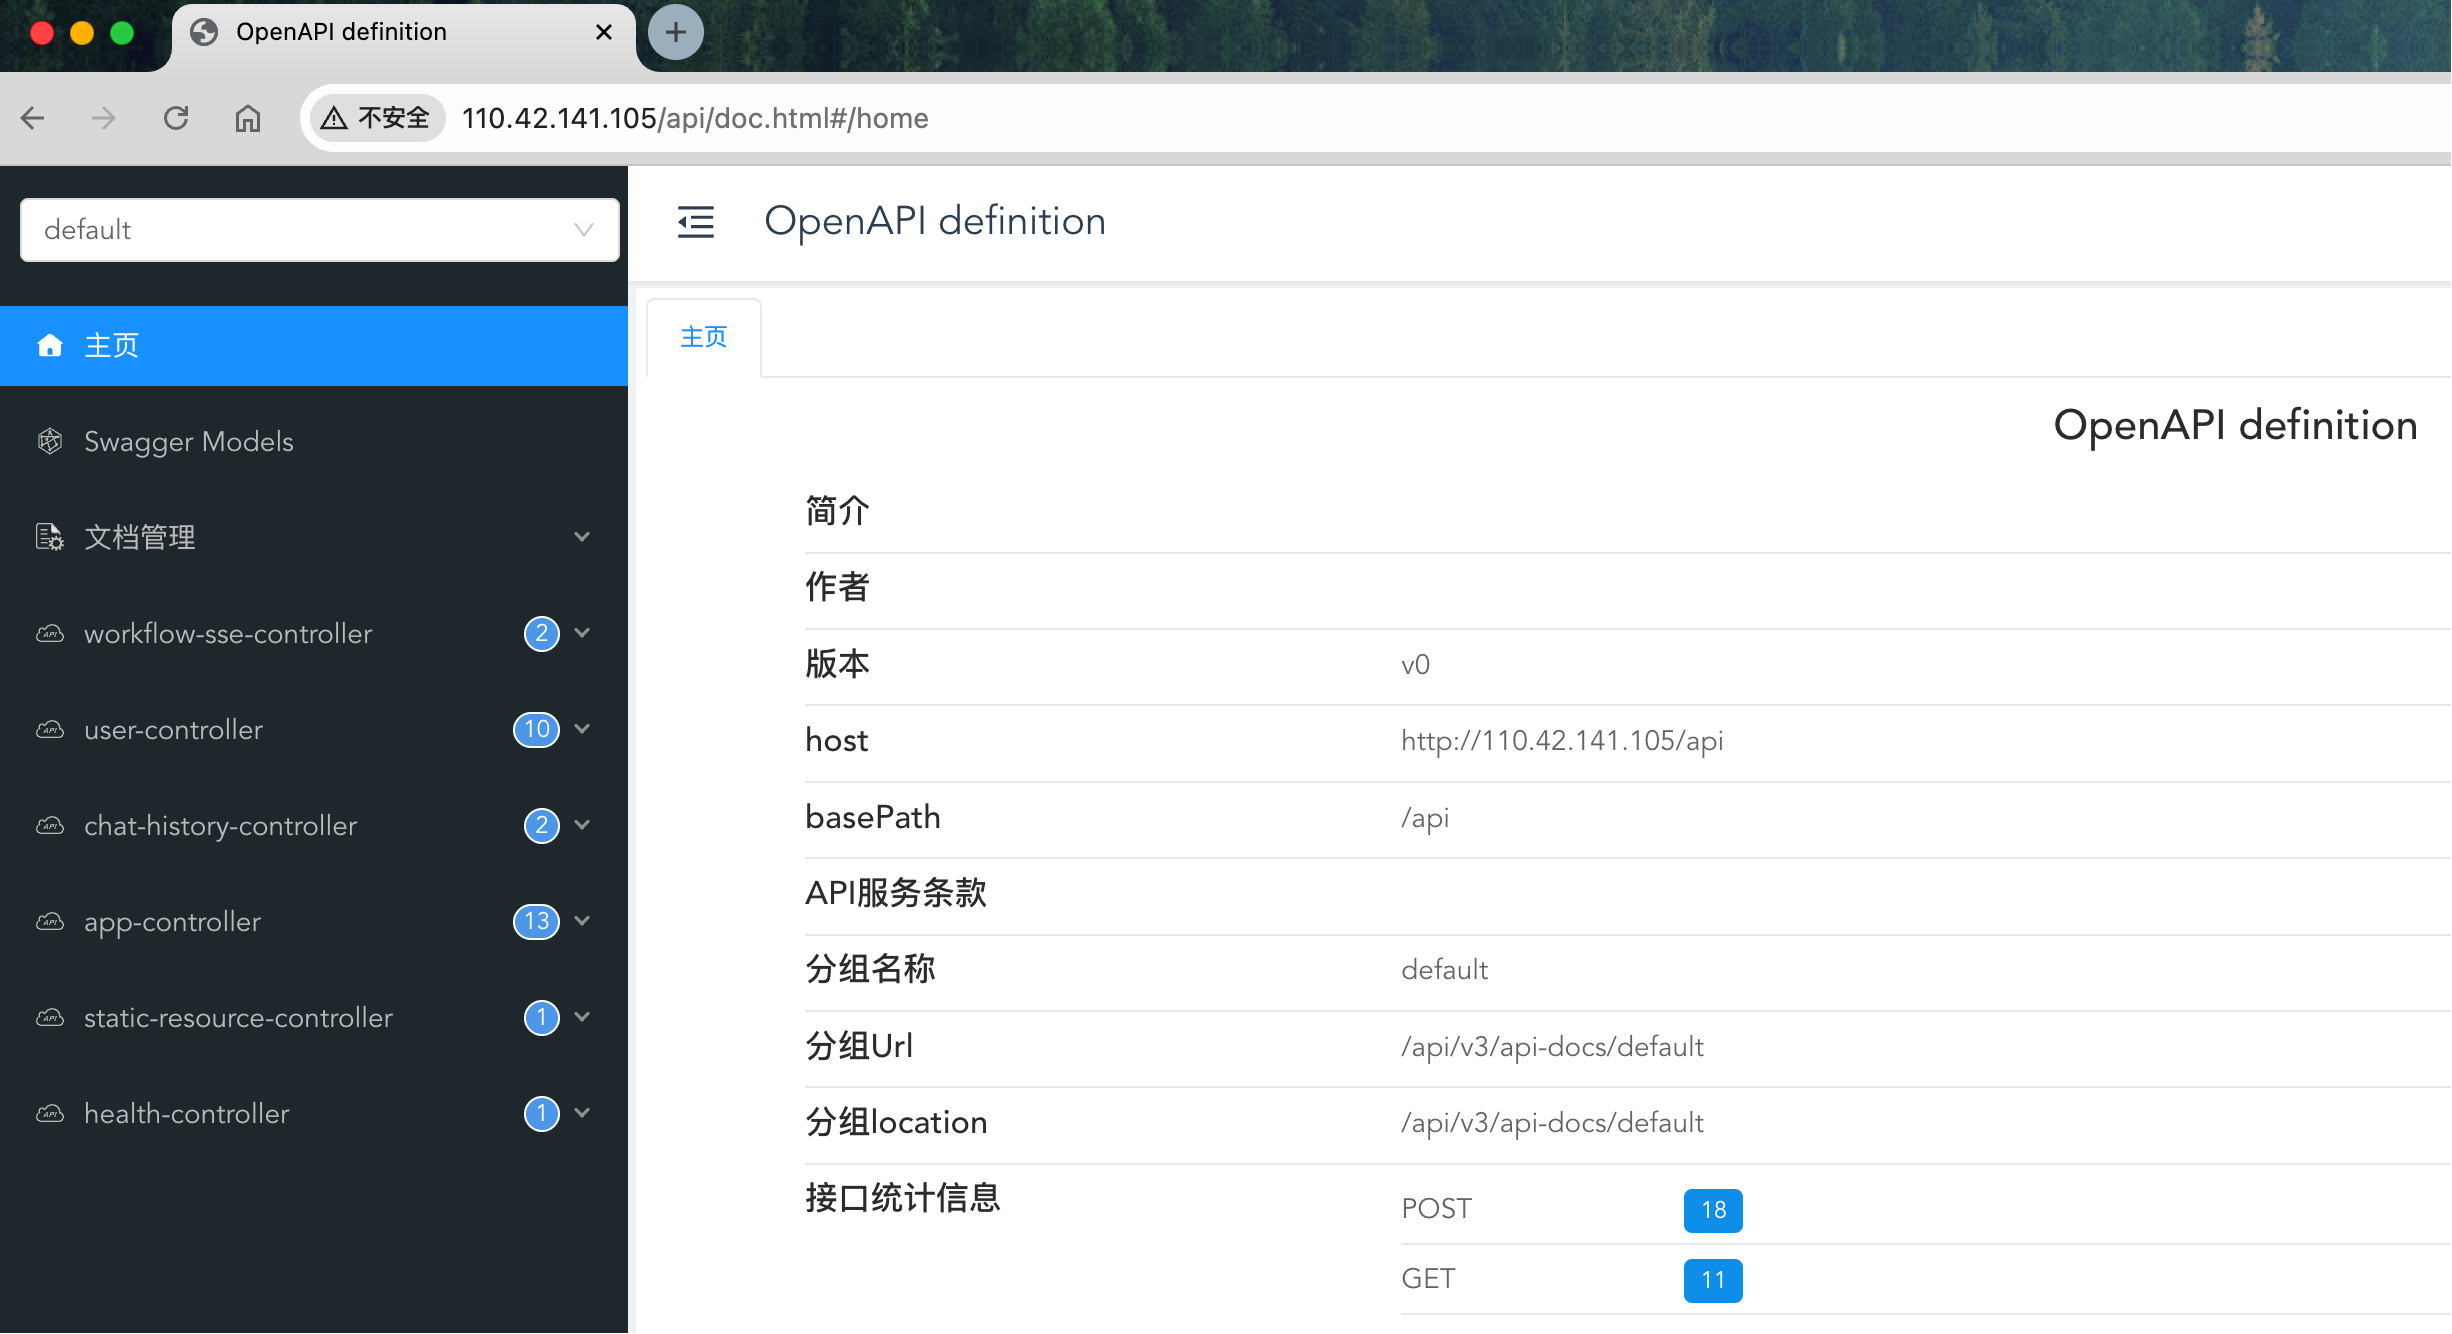This screenshot has width=2452, height=1334.
Task: Click the Swagger Models cube icon
Action: (x=50, y=441)
